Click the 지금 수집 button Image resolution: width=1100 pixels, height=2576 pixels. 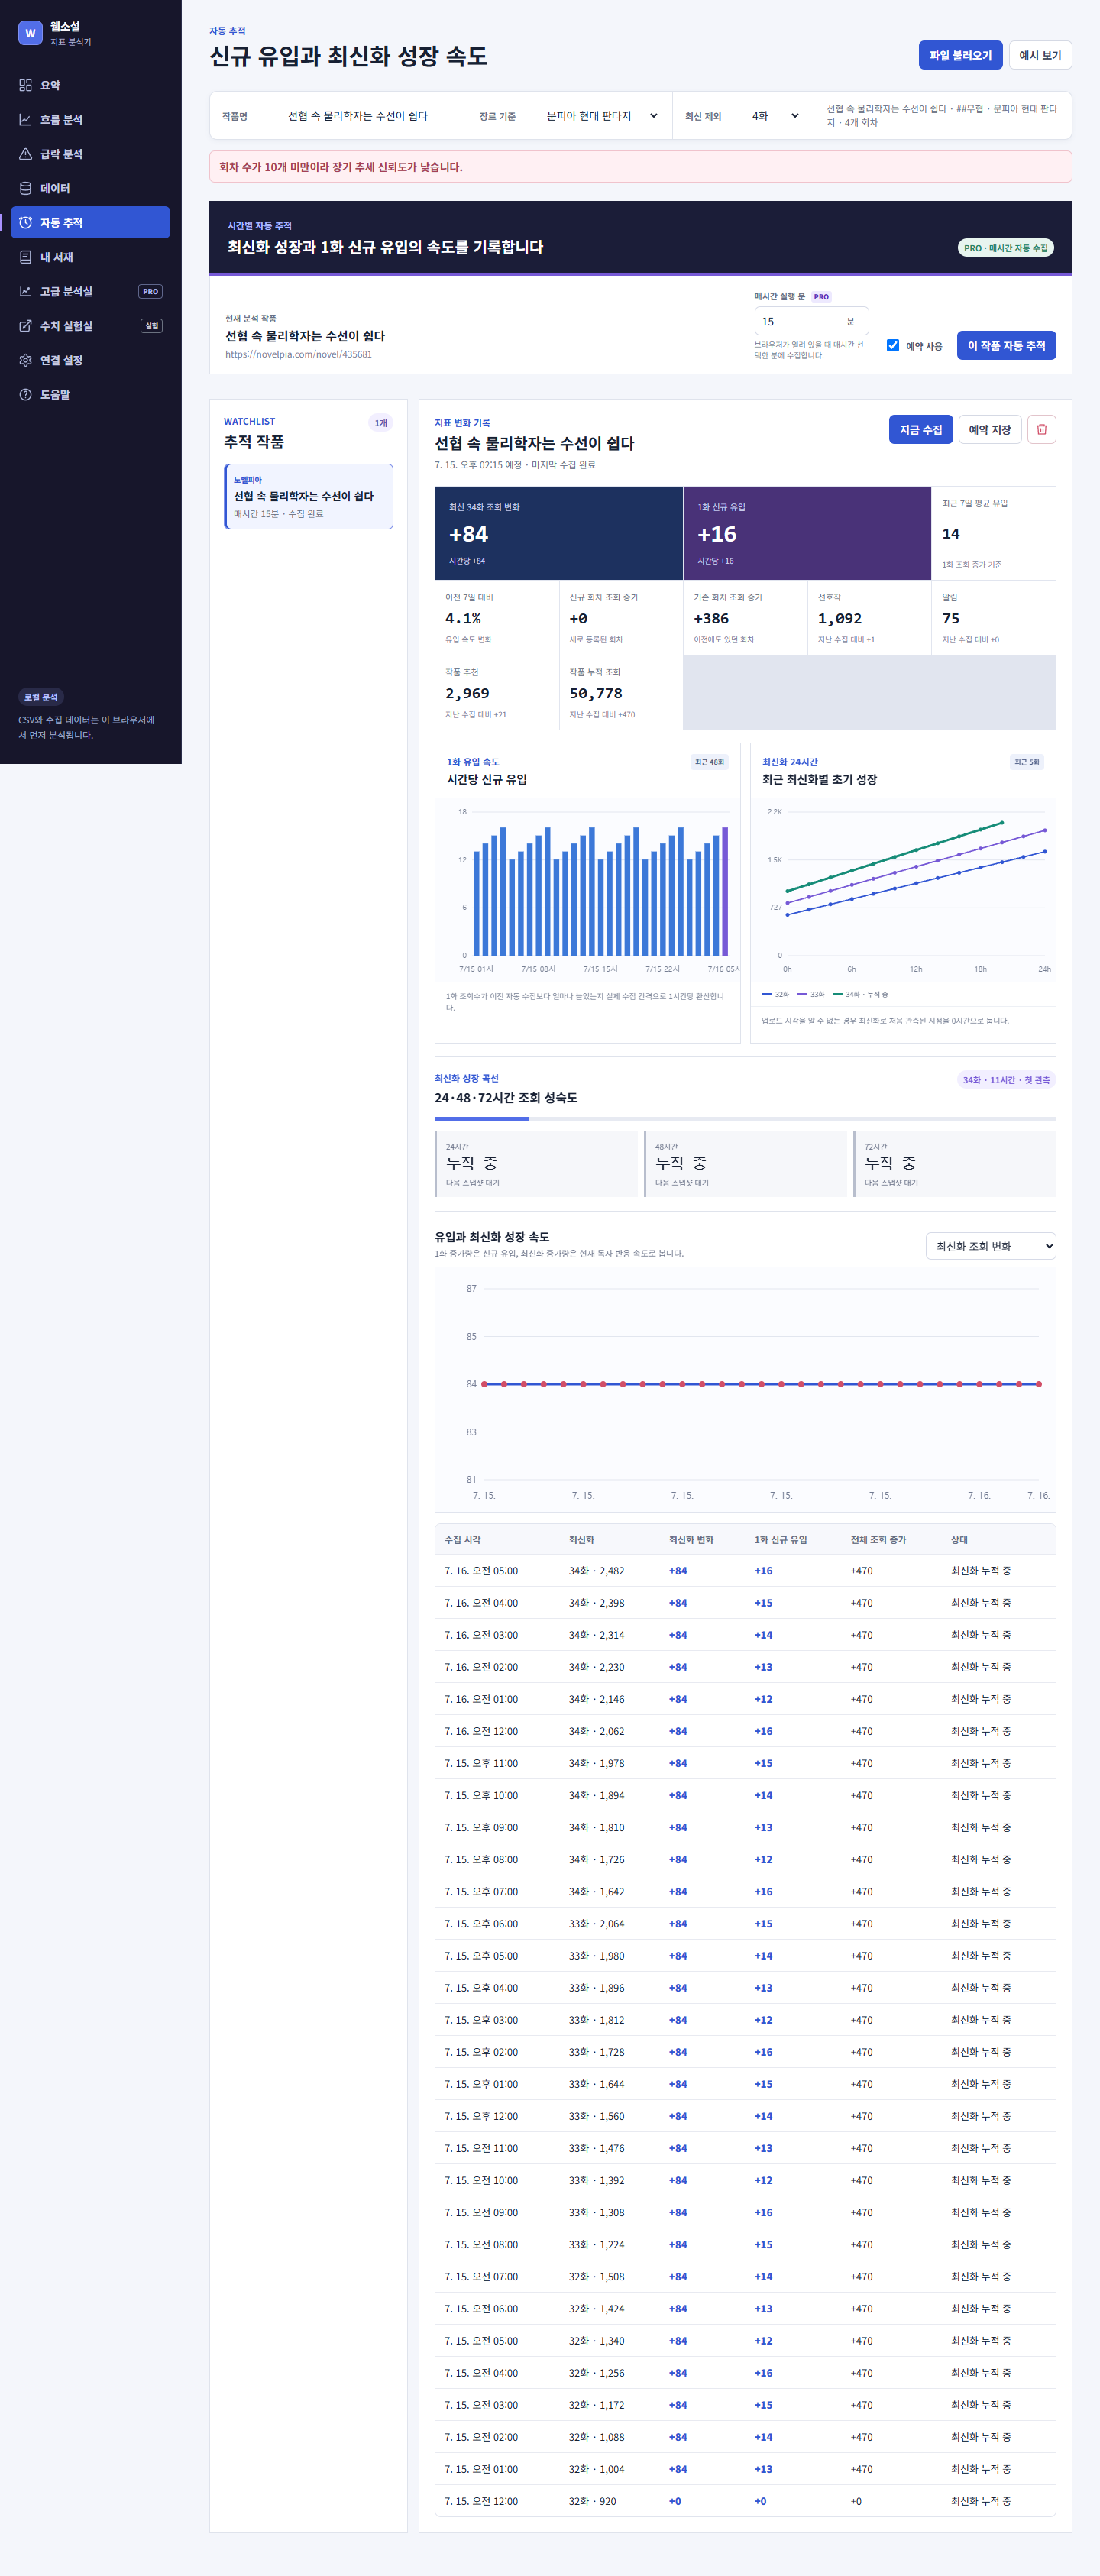pyautogui.click(x=920, y=429)
